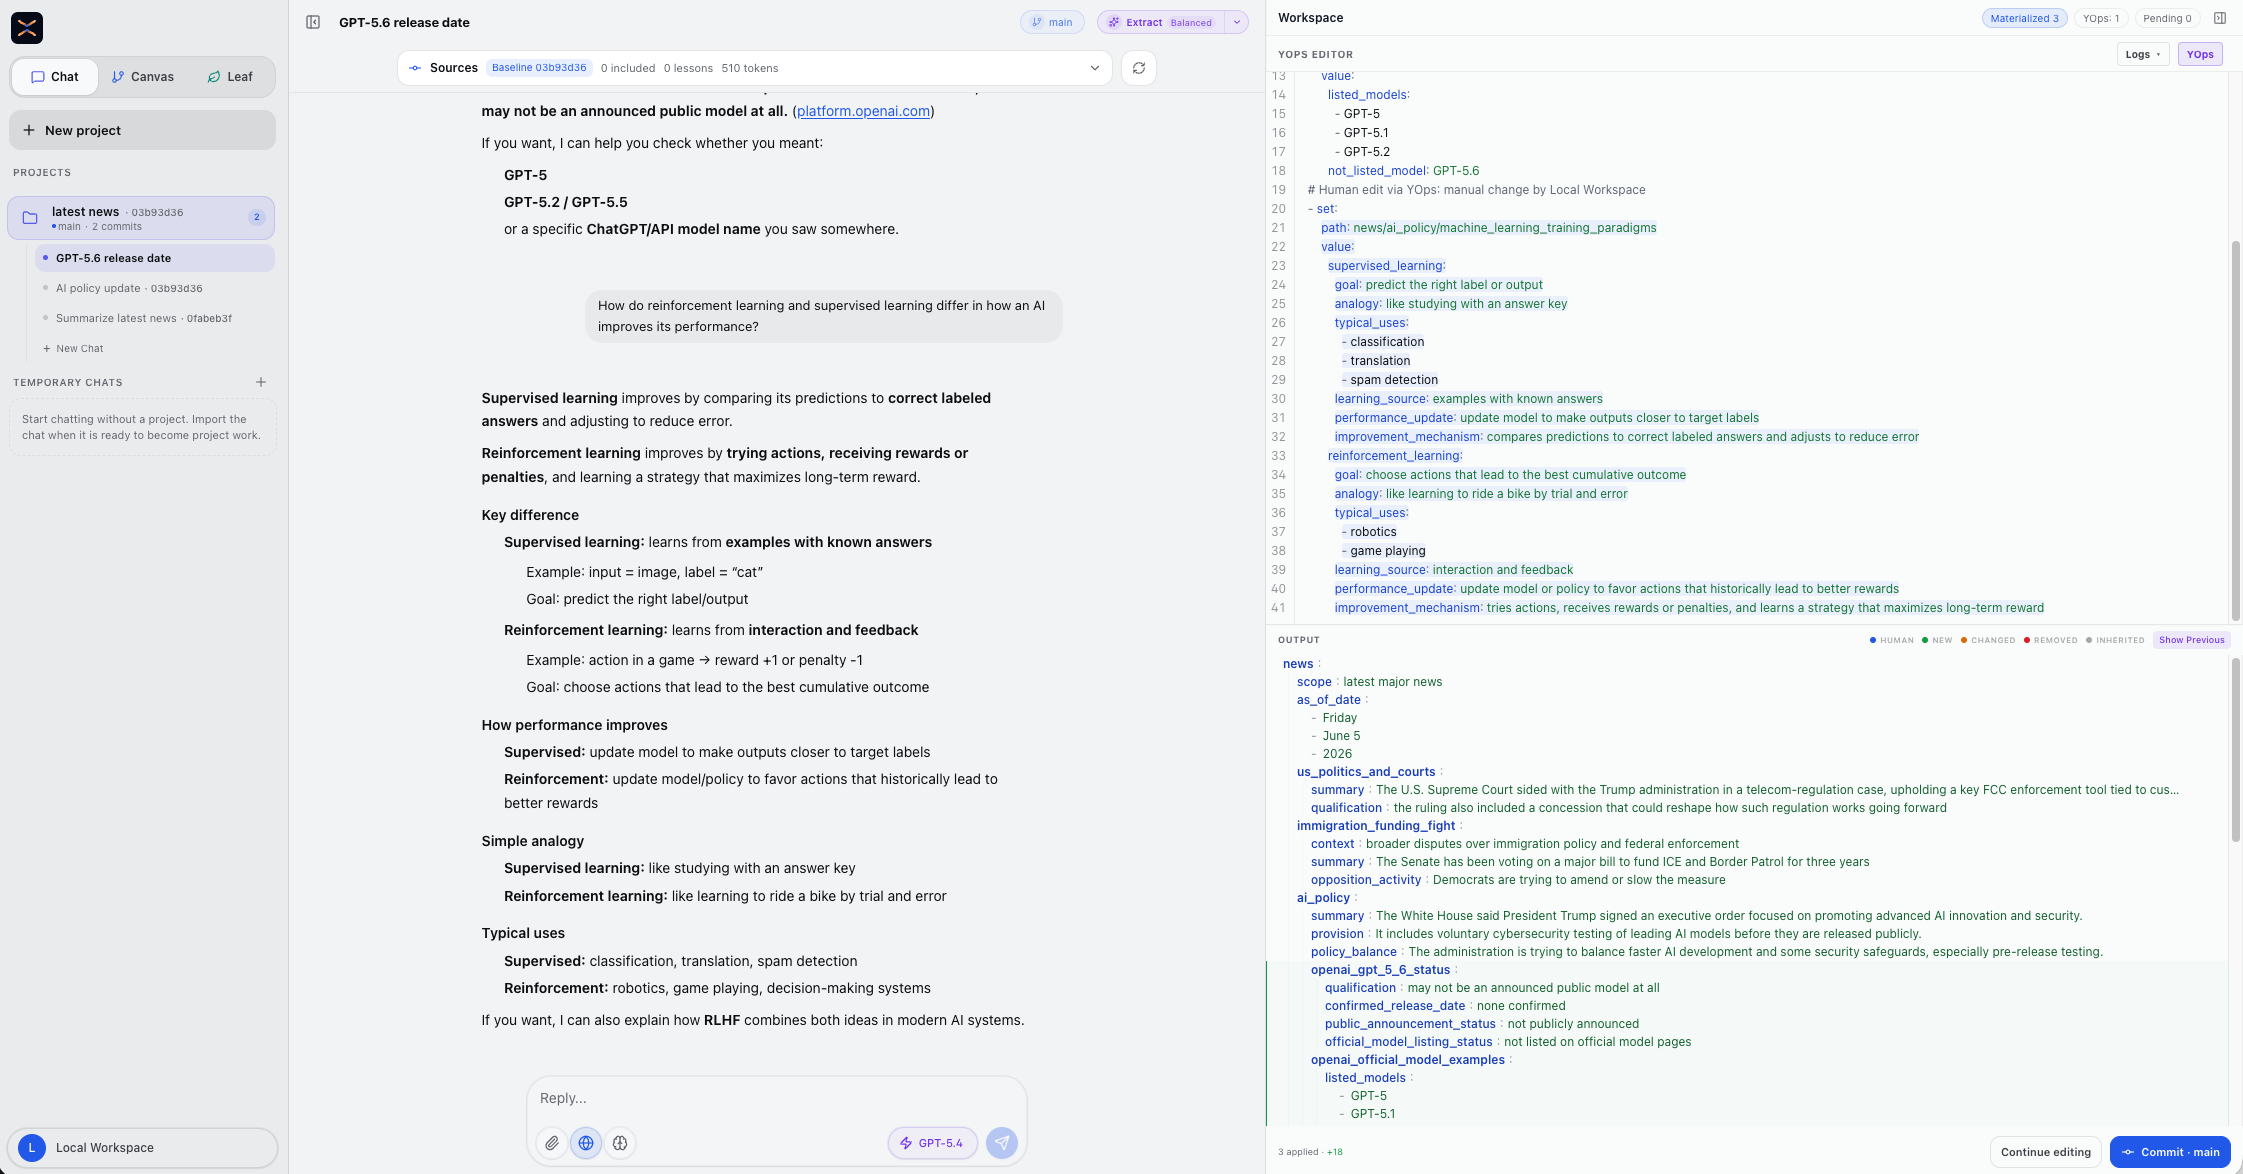Click the send message arrow icon

pos(1001,1143)
